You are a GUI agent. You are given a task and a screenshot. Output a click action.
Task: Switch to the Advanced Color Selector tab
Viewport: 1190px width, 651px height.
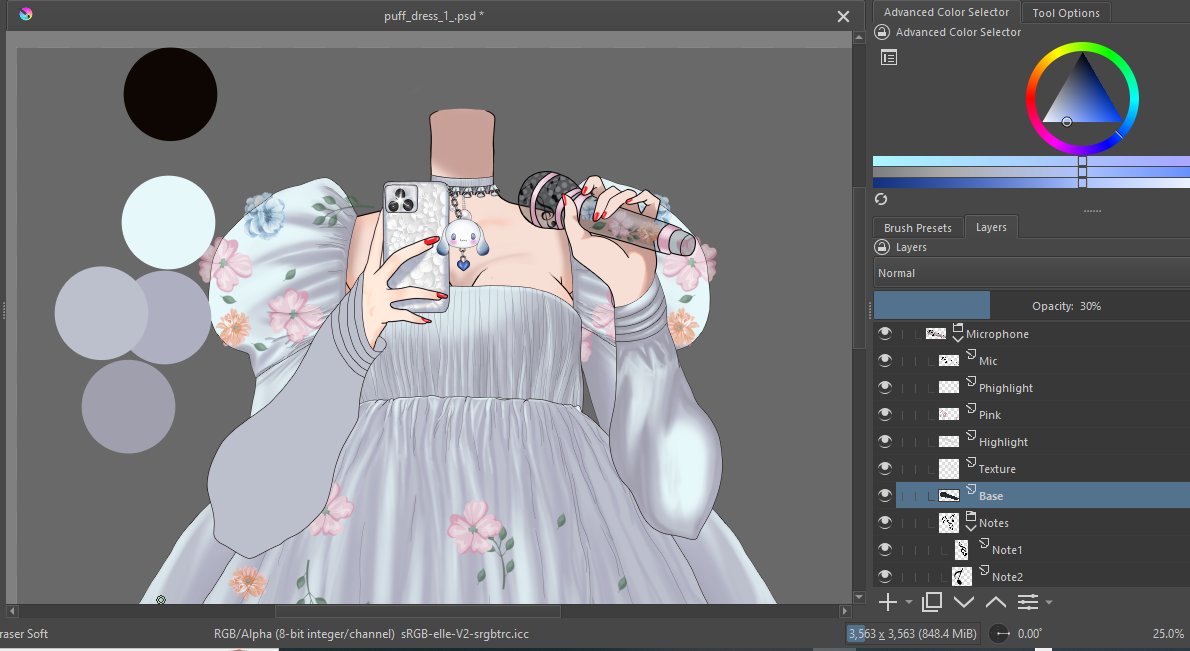click(x=946, y=12)
